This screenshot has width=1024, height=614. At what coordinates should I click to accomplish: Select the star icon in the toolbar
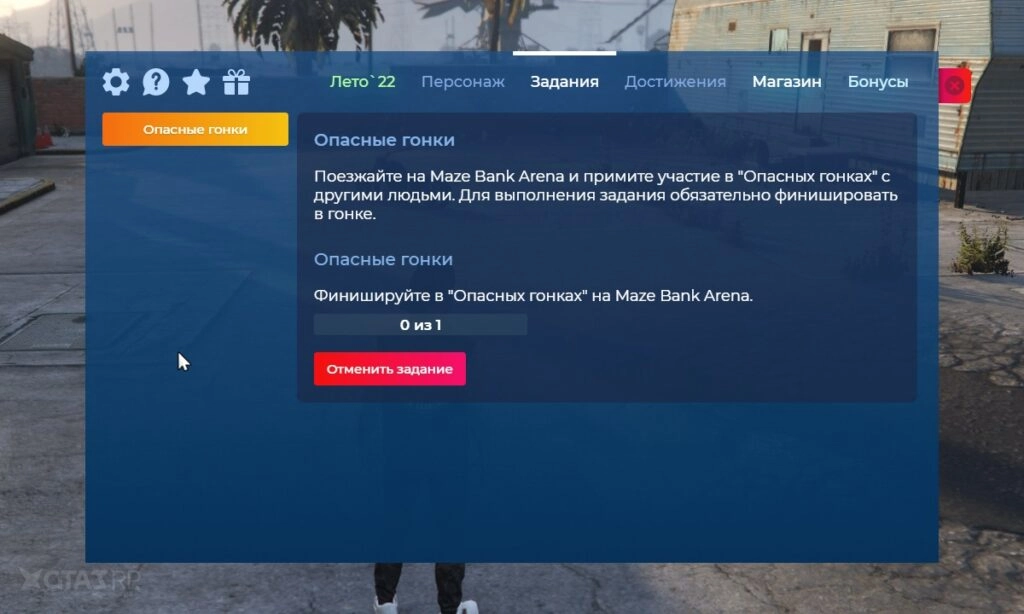(x=196, y=83)
